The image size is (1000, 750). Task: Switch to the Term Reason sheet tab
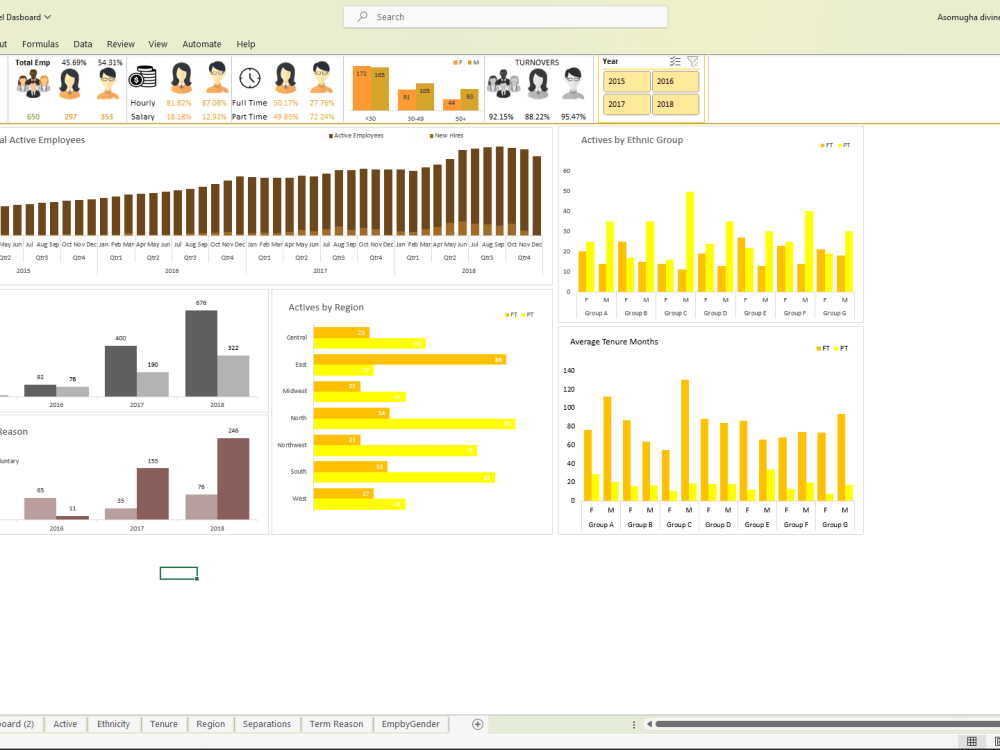point(336,724)
